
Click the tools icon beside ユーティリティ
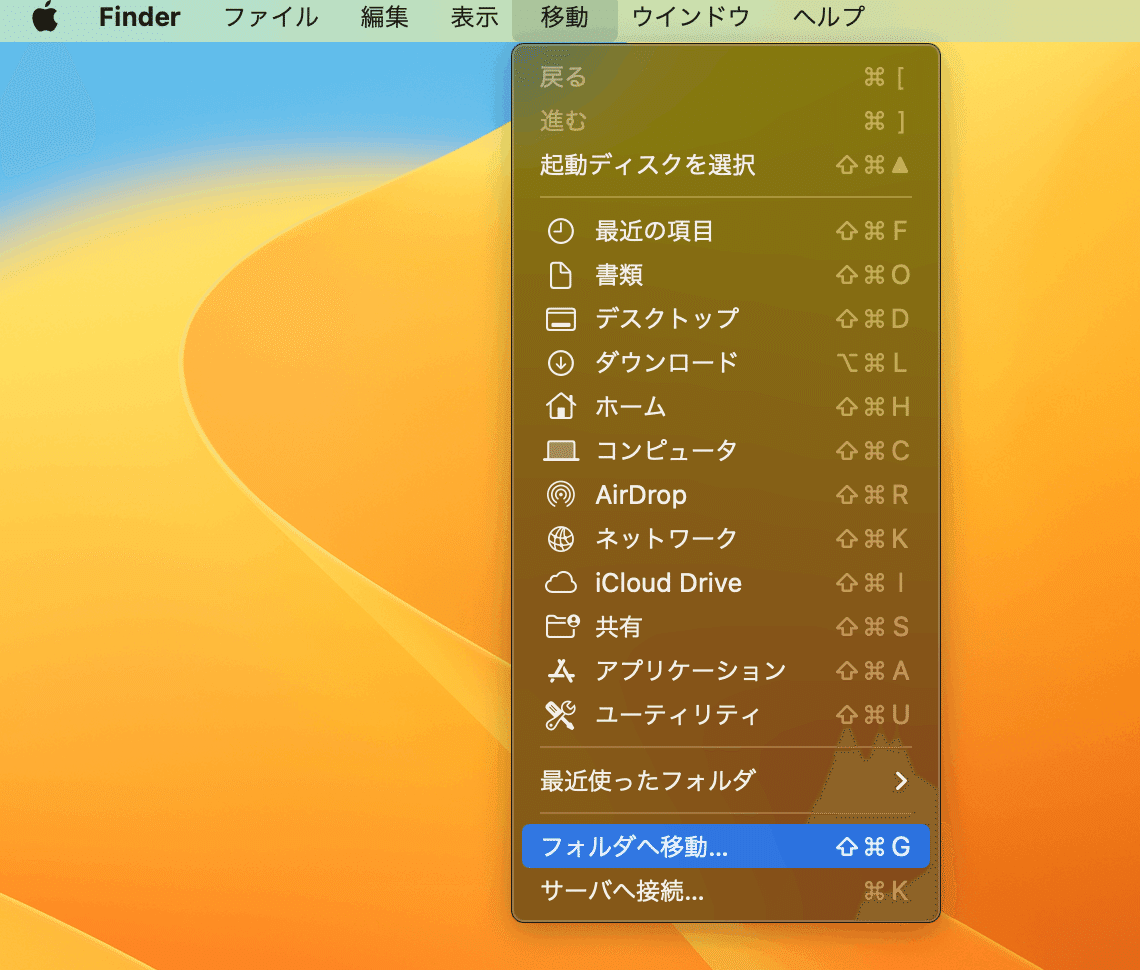[x=561, y=715]
